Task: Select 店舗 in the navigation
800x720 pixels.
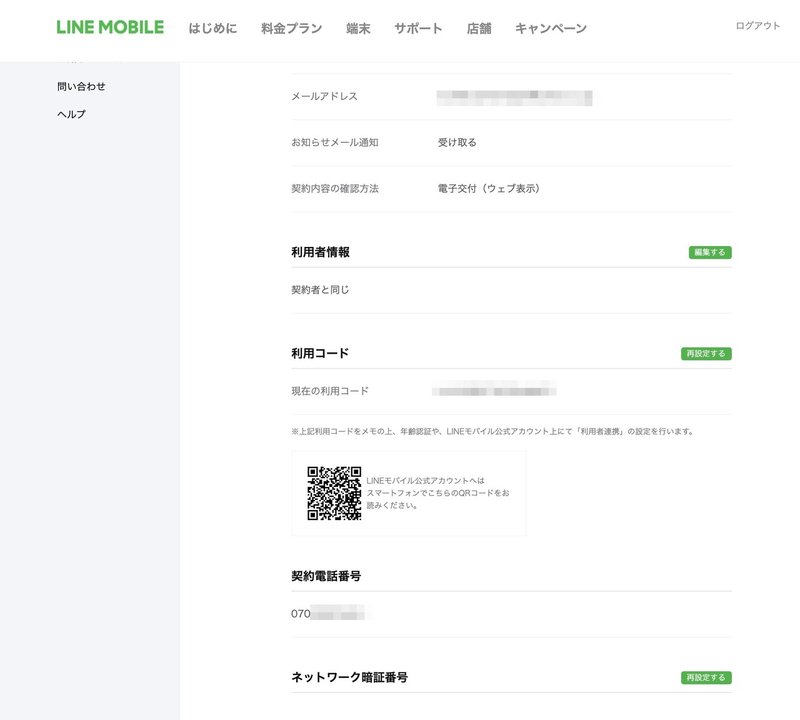Action: (x=479, y=28)
